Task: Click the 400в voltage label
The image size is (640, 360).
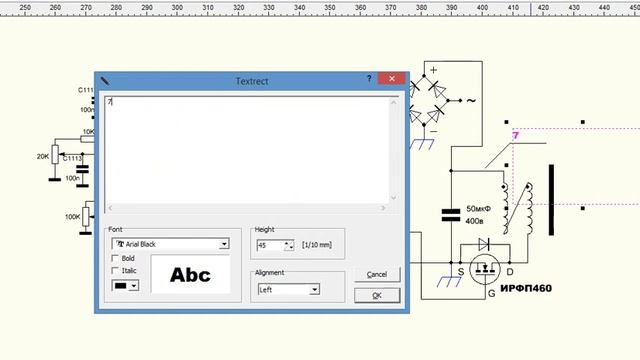Action: click(x=474, y=221)
